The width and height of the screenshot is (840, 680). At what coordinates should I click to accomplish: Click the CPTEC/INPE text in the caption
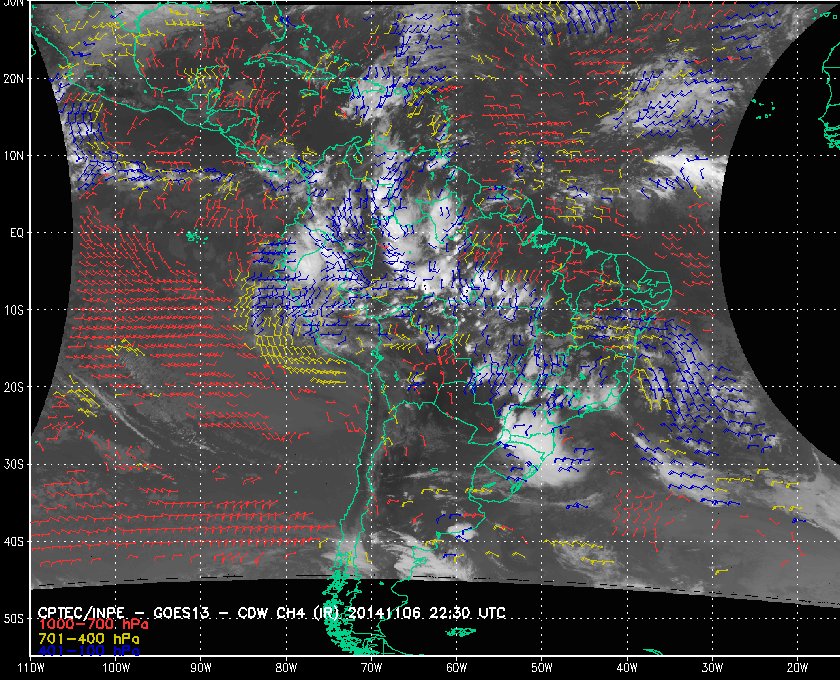tap(81, 613)
